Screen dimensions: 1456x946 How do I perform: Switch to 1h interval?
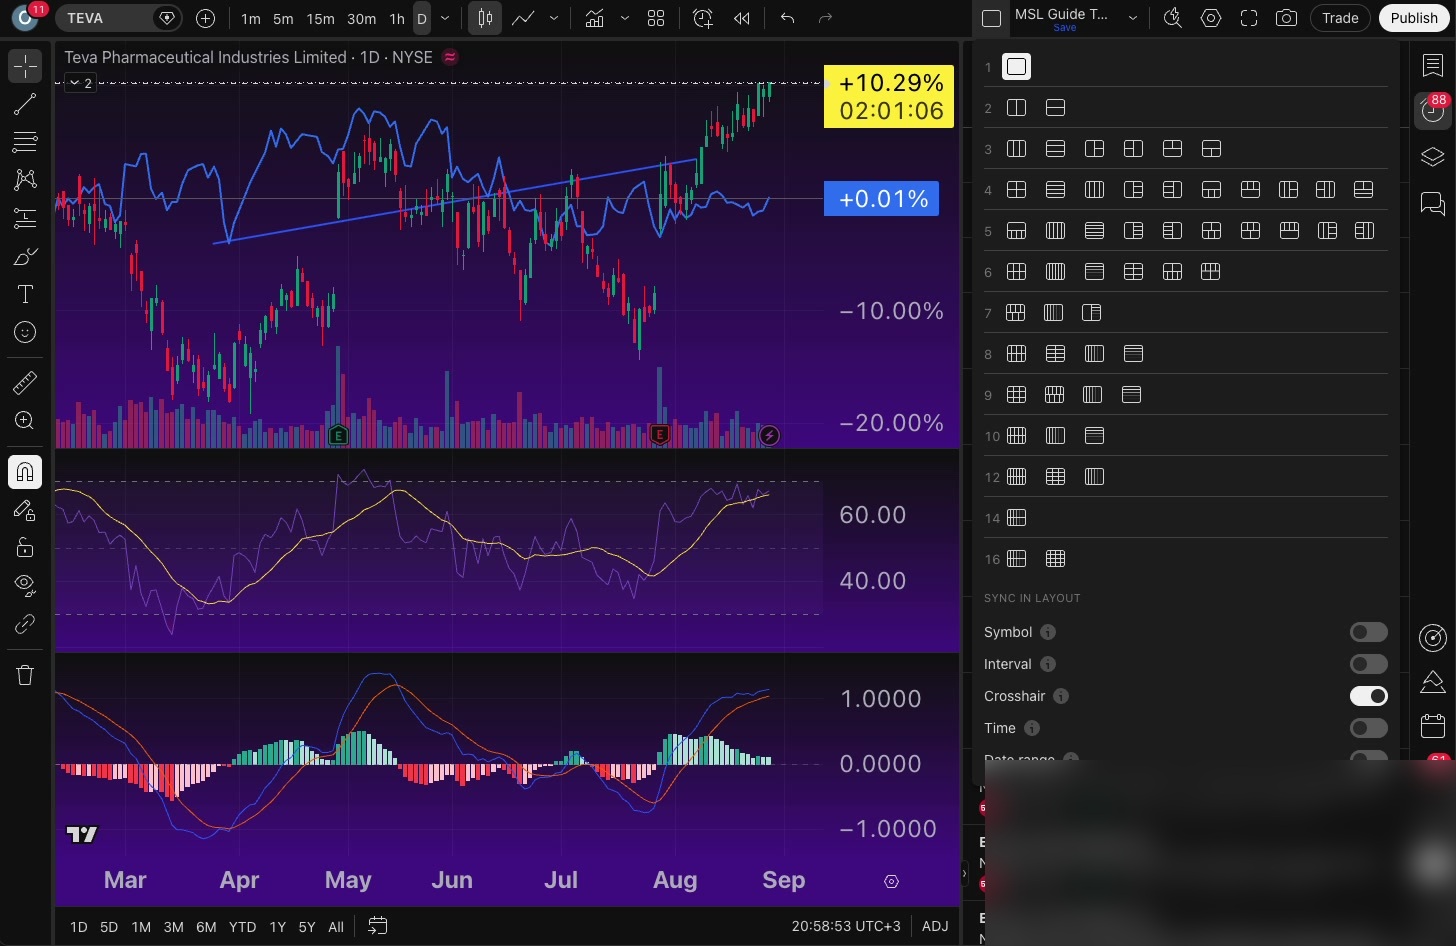[397, 18]
